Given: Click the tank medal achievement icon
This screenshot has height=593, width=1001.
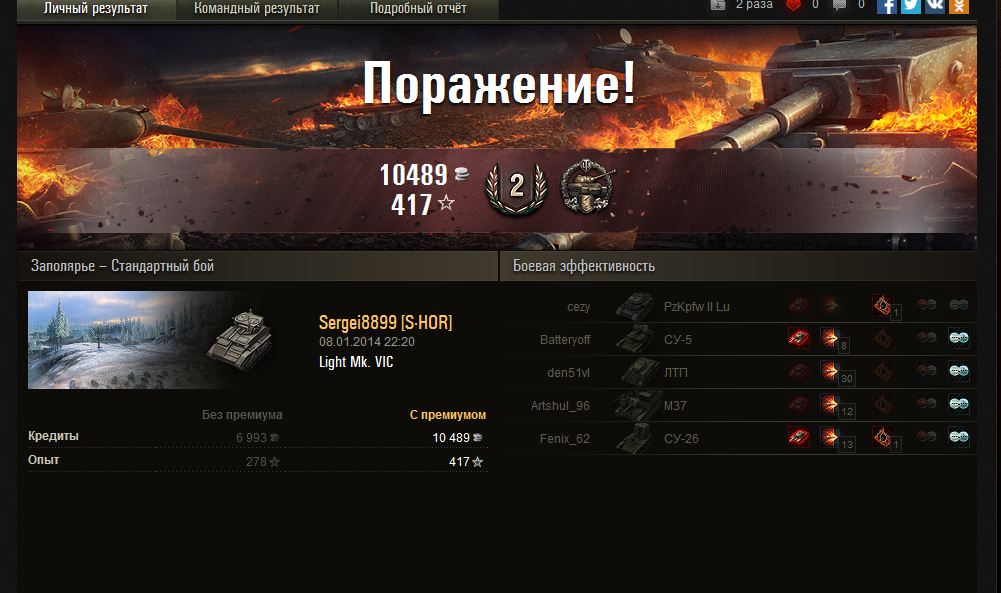Looking at the screenshot, I should point(588,186).
